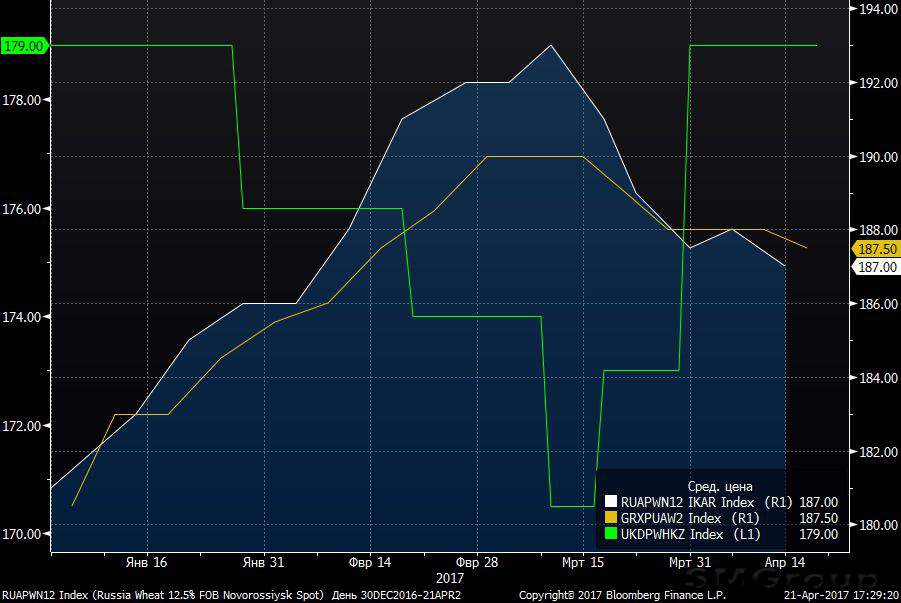Select the RUAPWN12 IKAR Index legend entry

tap(690, 502)
